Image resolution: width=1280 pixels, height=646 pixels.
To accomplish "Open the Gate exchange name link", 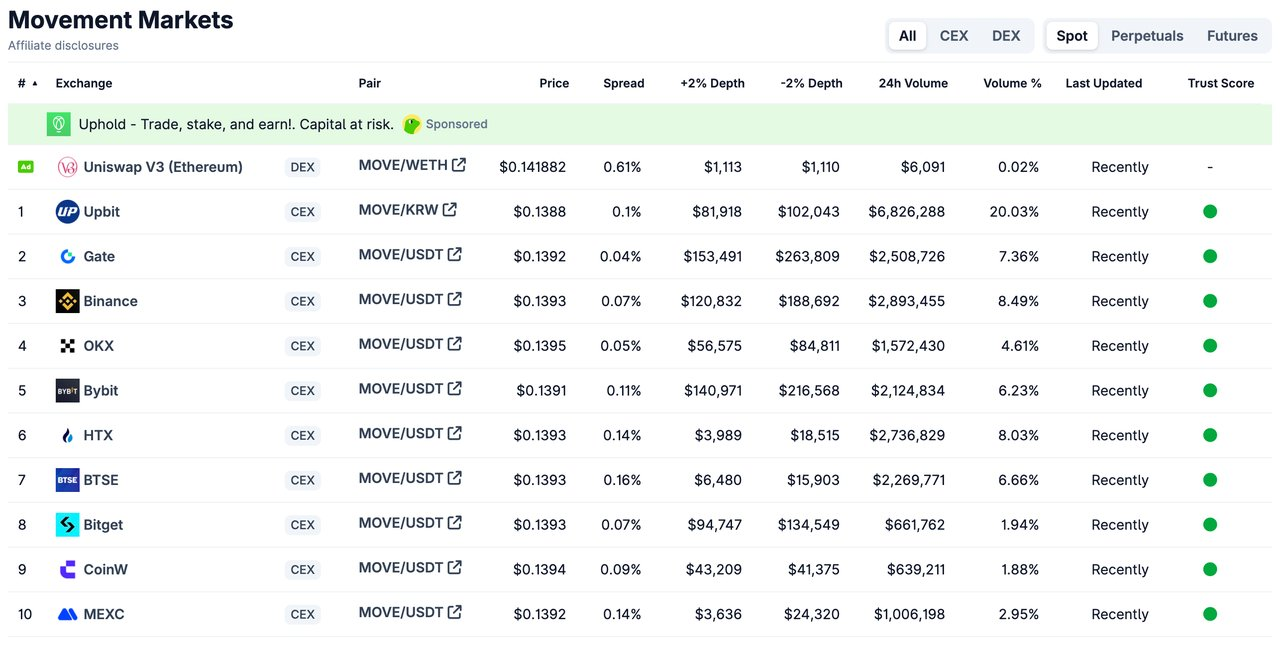I will tap(99, 256).
